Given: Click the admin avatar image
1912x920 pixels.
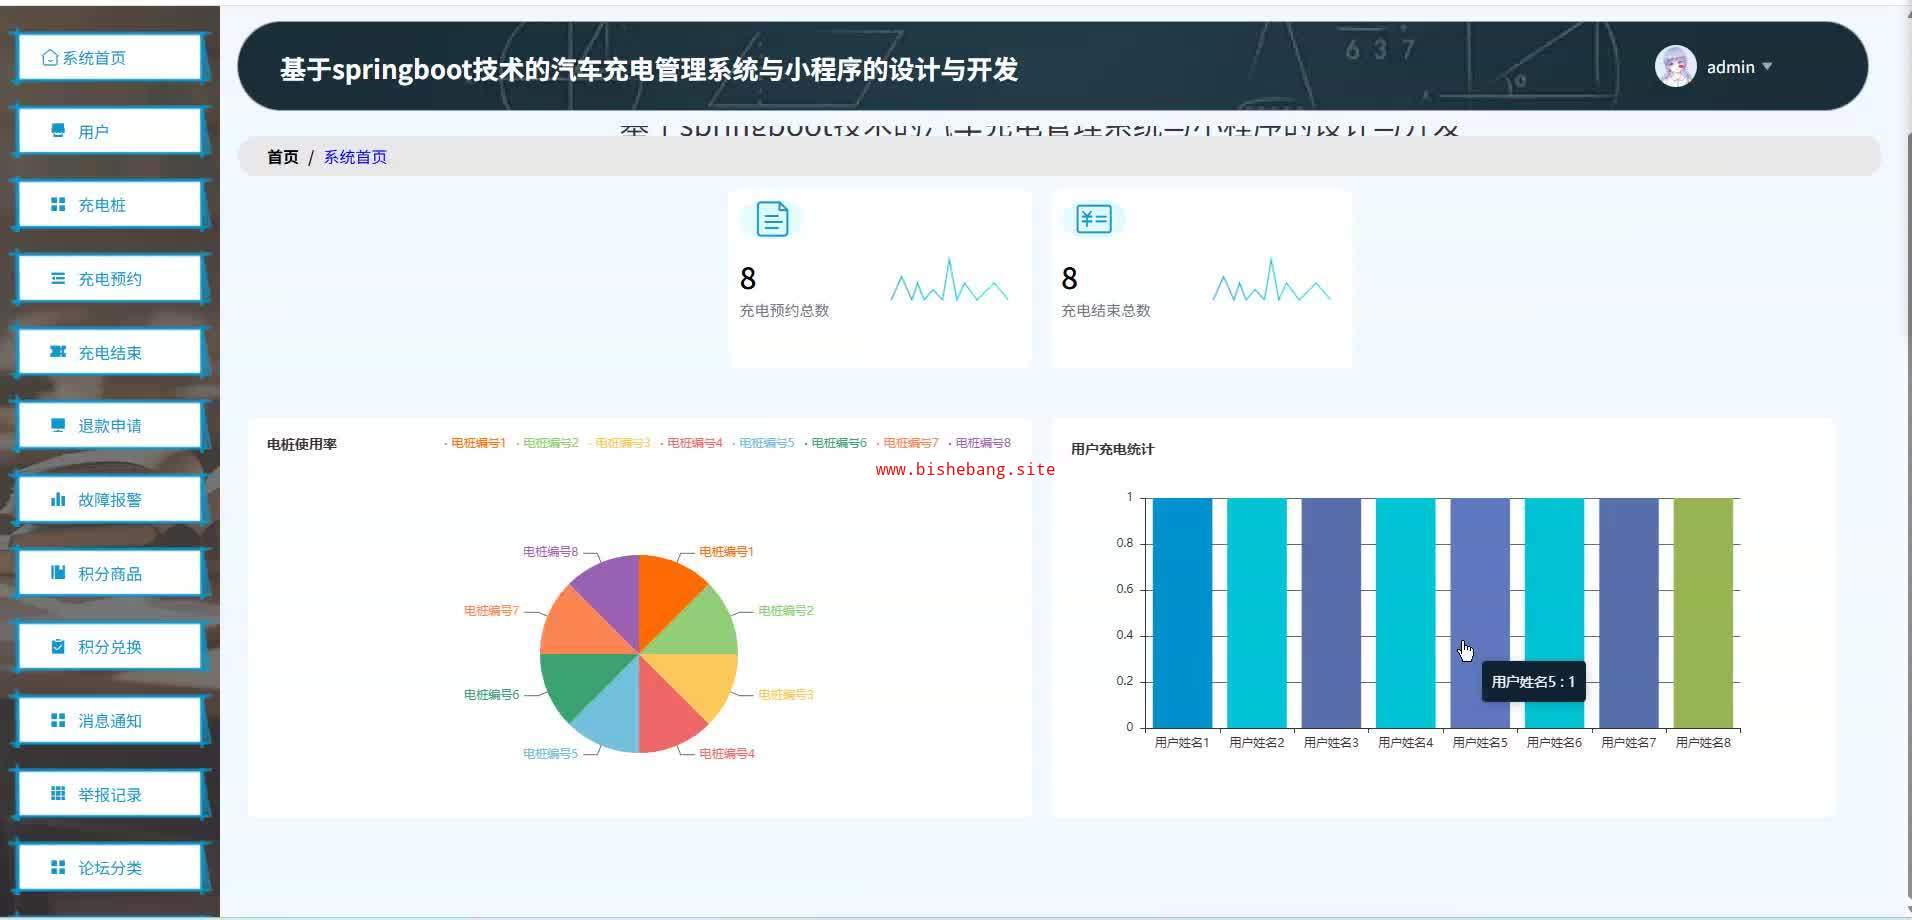Looking at the screenshot, I should [1675, 67].
